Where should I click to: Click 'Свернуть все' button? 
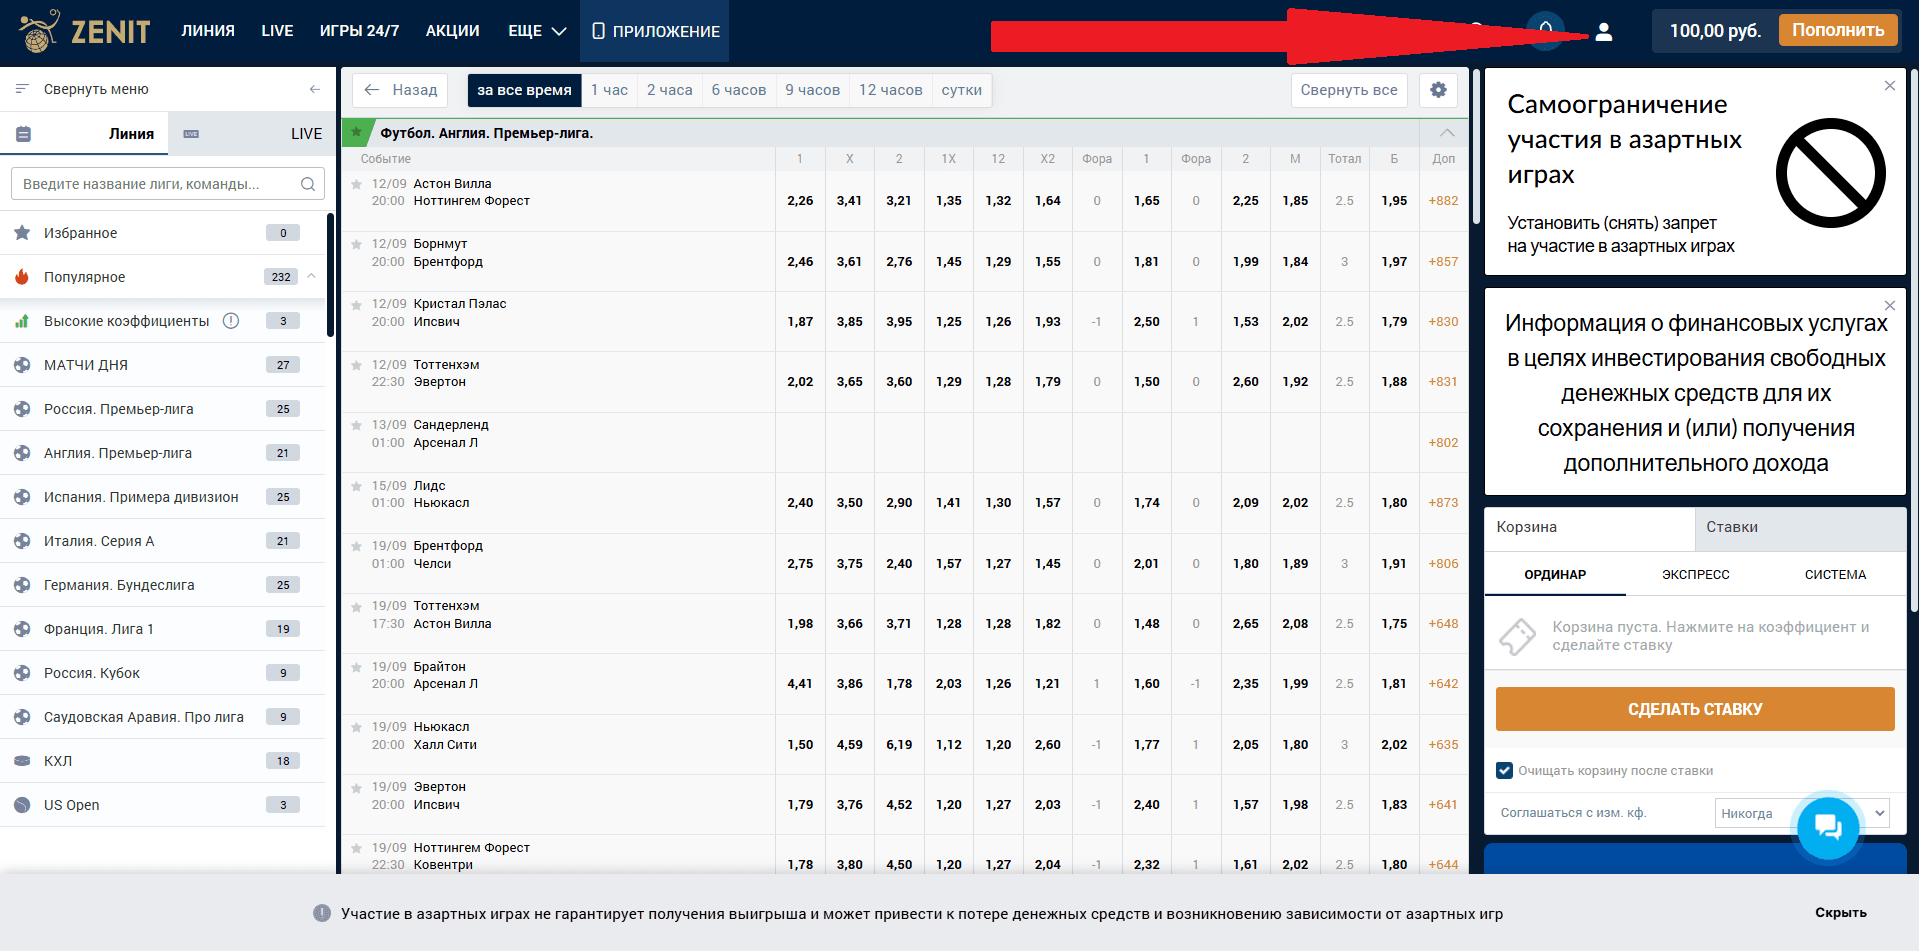(x=1349, y=90)
